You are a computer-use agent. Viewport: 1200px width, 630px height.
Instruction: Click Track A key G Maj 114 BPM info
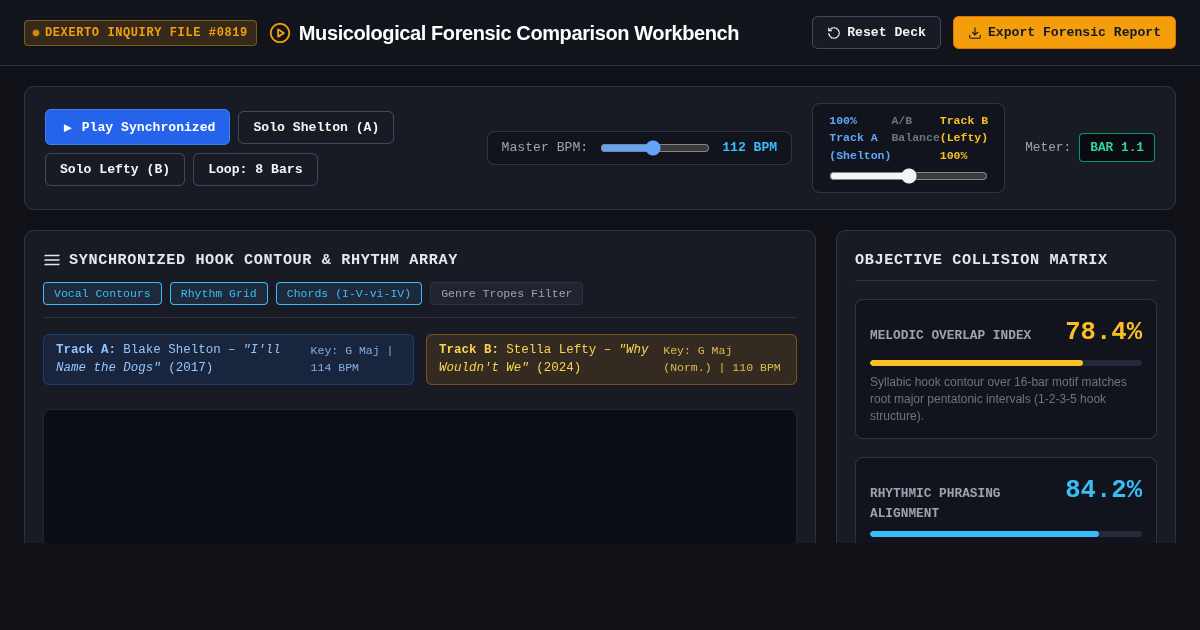coord(354,359)
